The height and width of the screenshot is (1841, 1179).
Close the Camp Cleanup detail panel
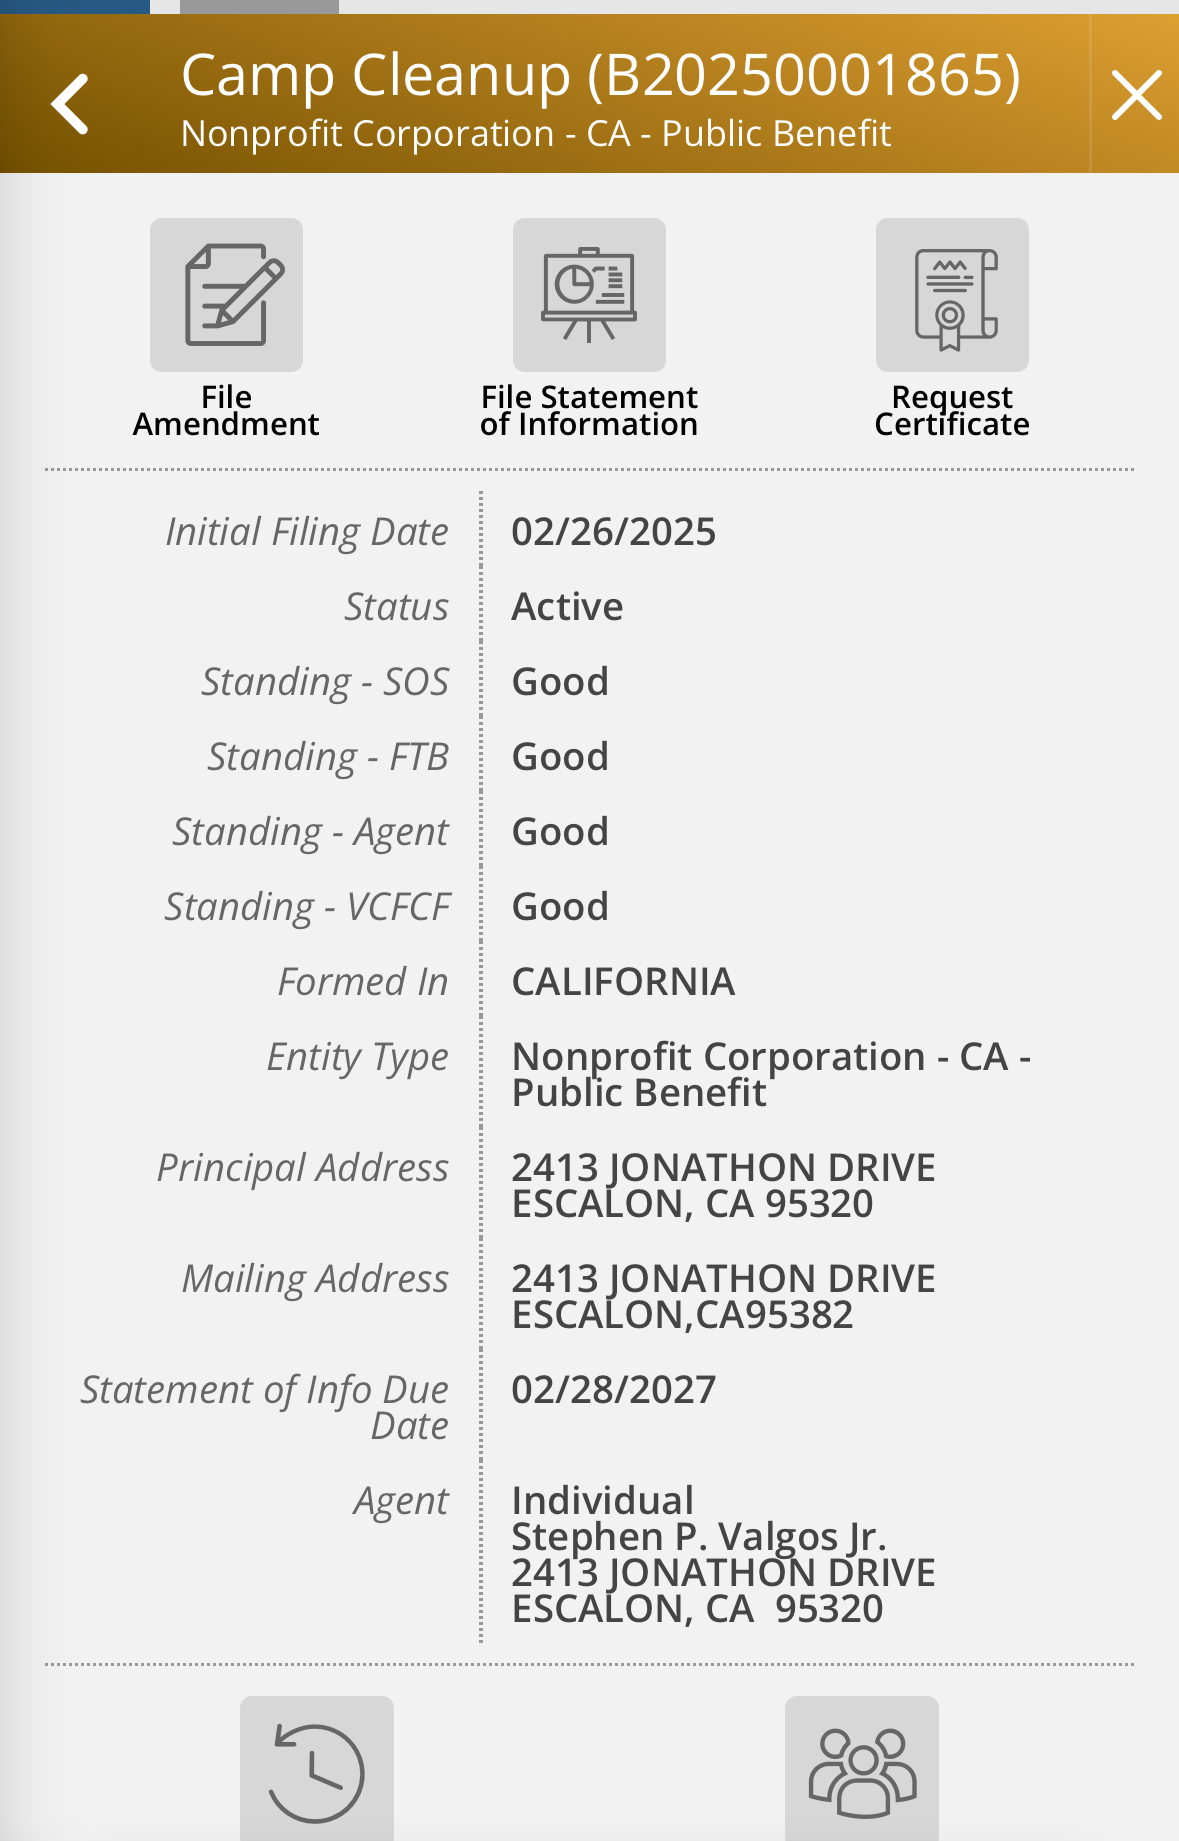pyautogui.click(x=1136, y=96)
